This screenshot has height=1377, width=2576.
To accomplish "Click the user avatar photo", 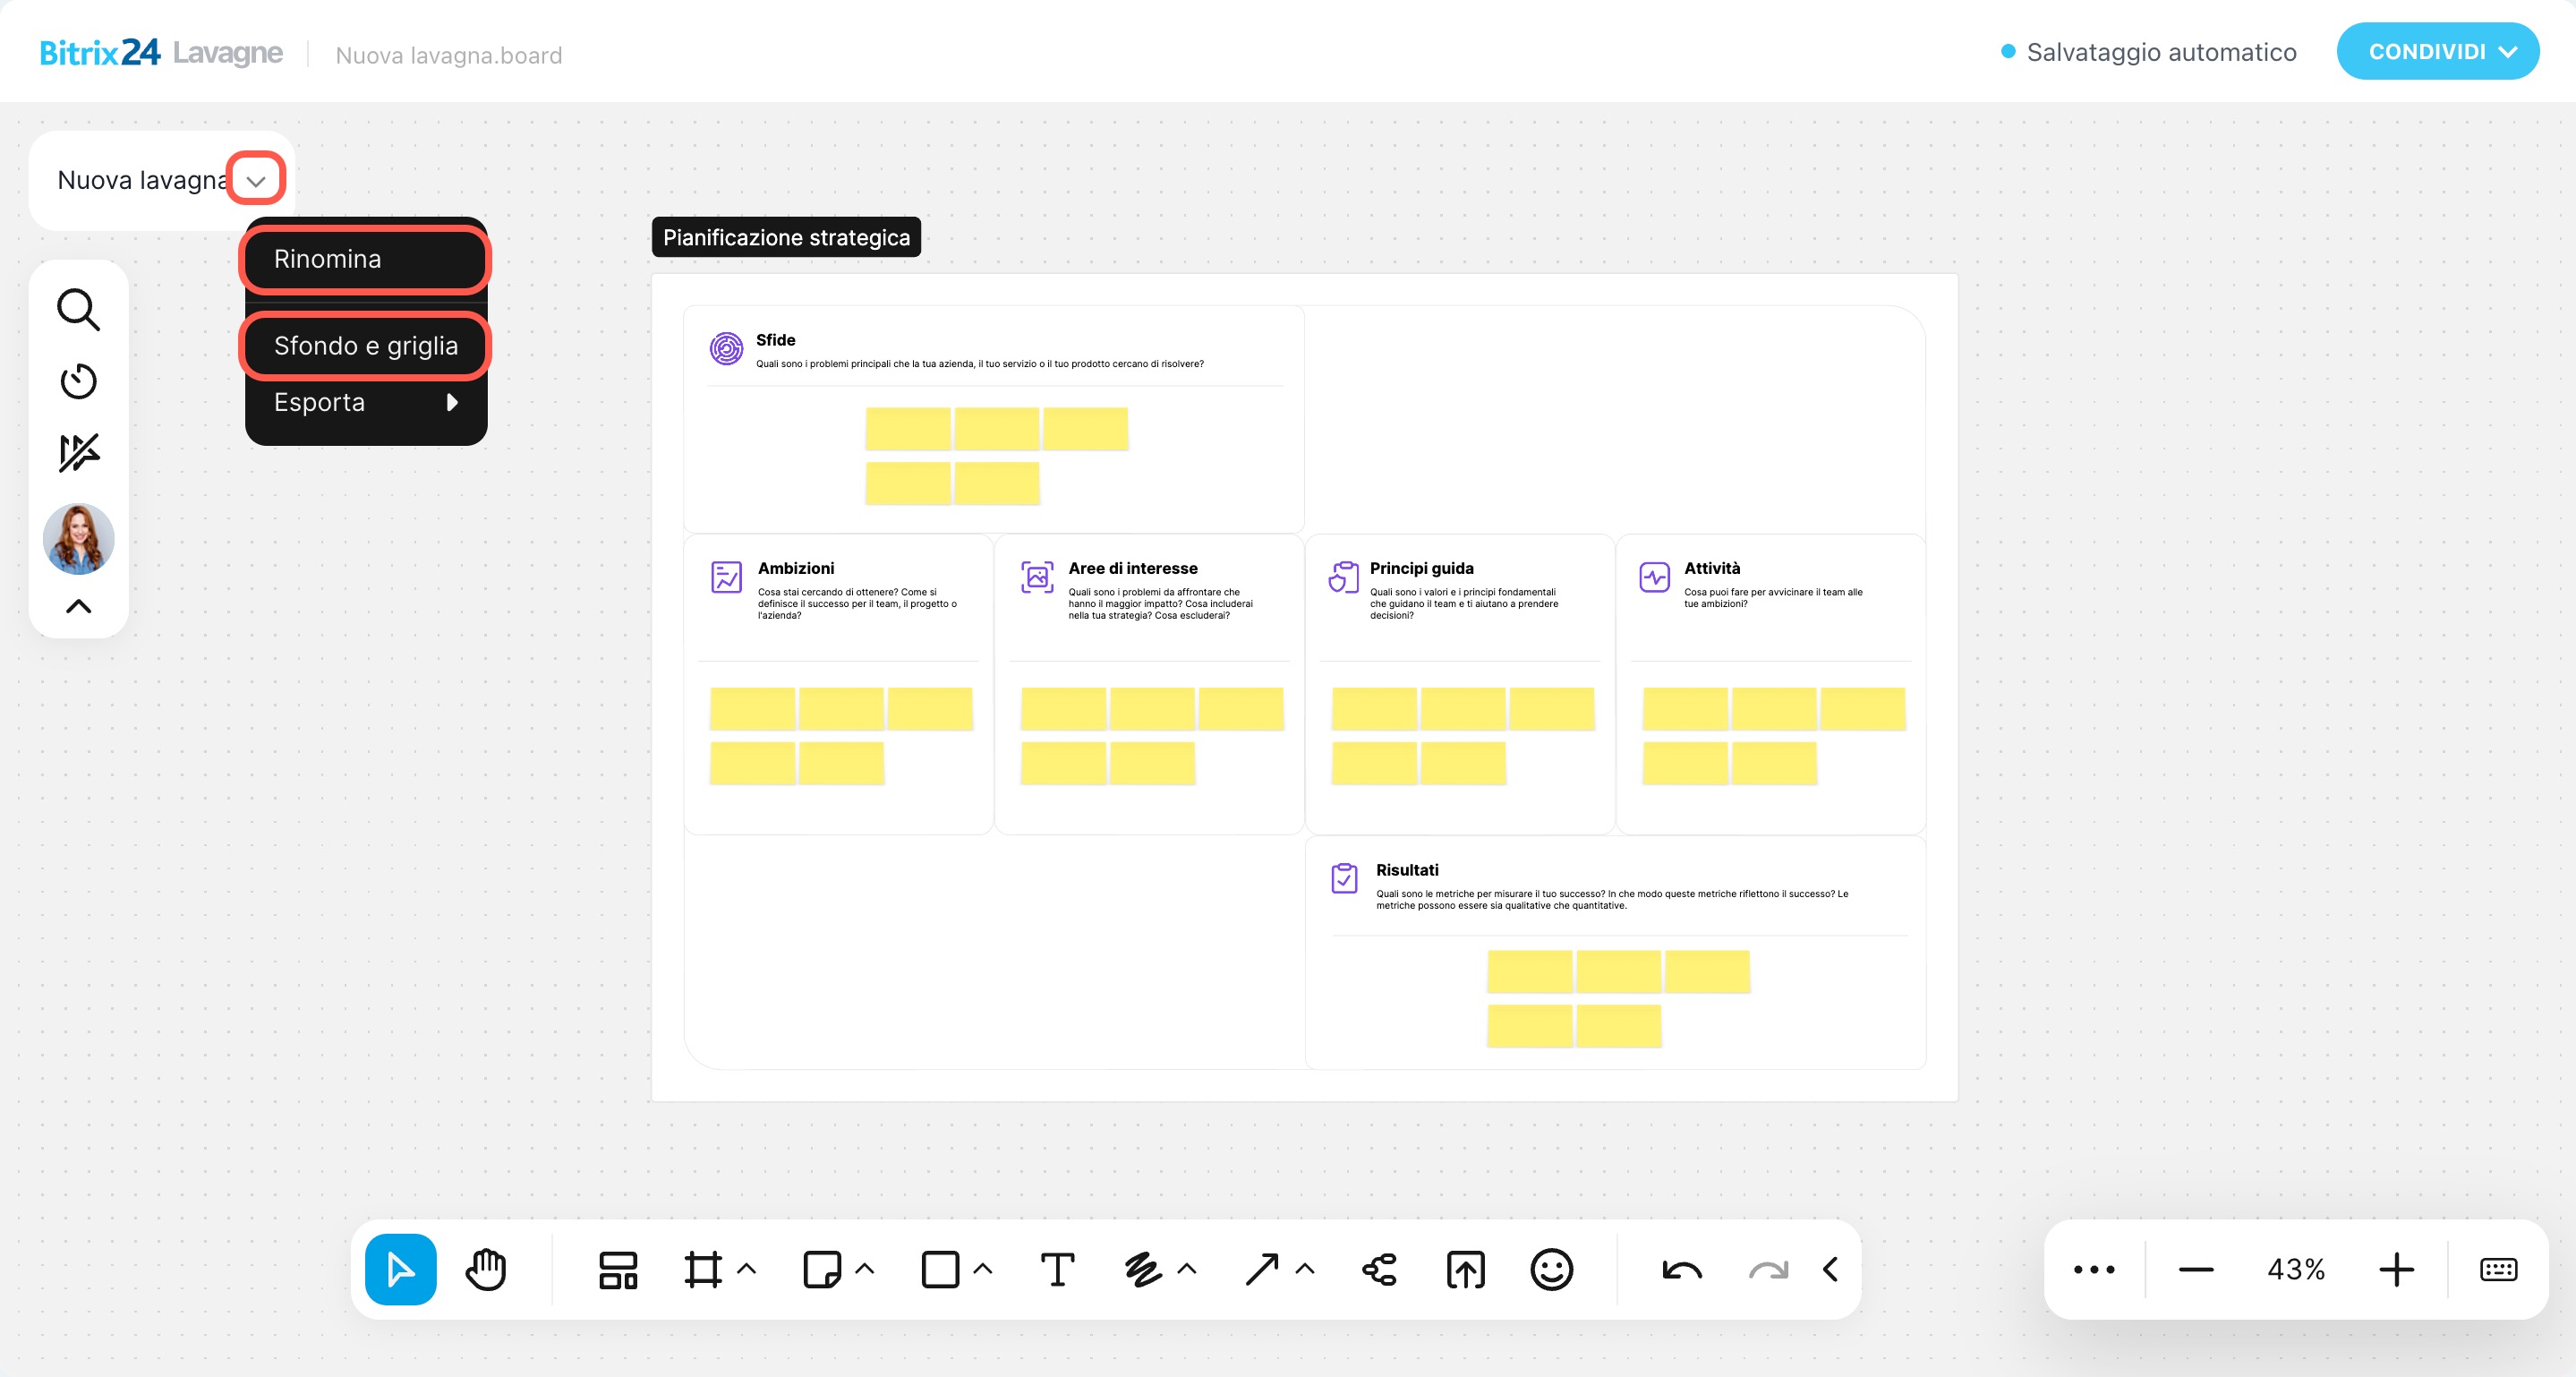I will click(78, 539).
